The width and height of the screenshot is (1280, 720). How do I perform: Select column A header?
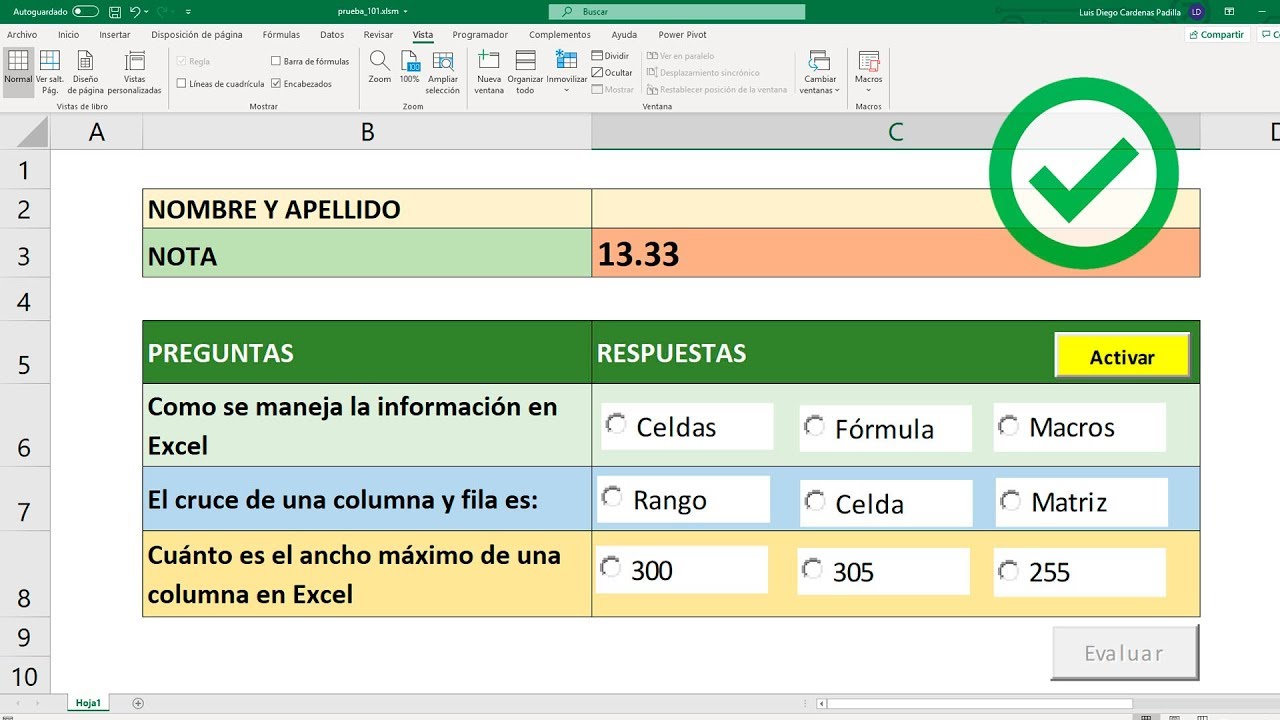coord(96,132)
